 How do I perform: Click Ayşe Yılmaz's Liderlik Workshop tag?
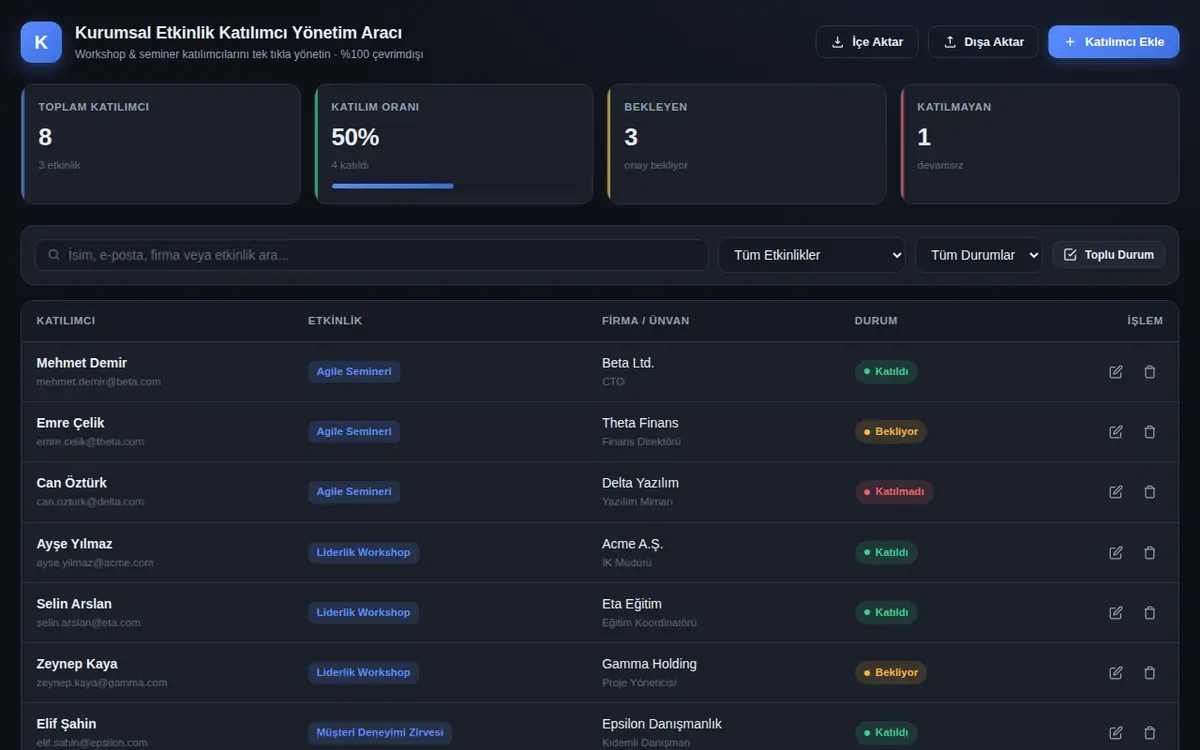363,552
